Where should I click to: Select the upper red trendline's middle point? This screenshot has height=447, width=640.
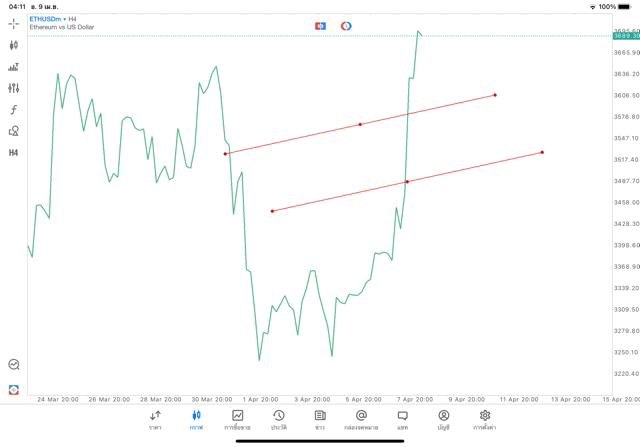[360, 124]
